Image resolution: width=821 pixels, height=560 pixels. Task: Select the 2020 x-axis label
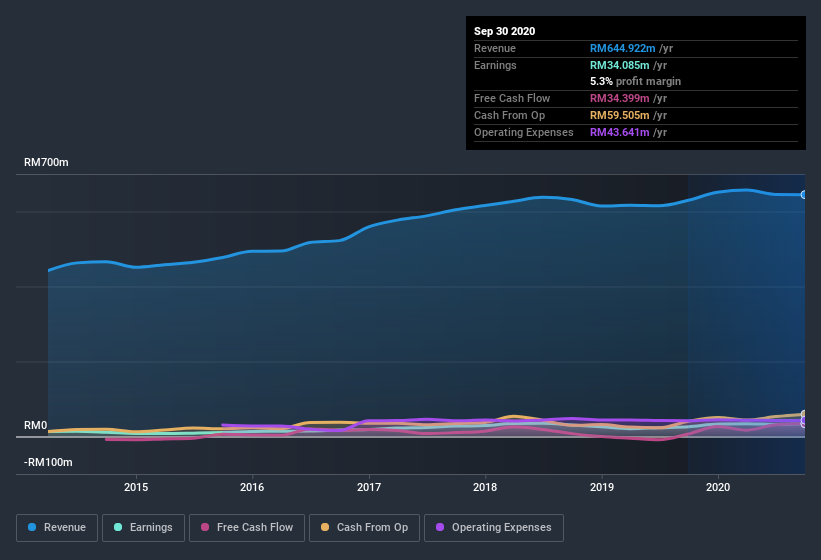pos(718,488)
